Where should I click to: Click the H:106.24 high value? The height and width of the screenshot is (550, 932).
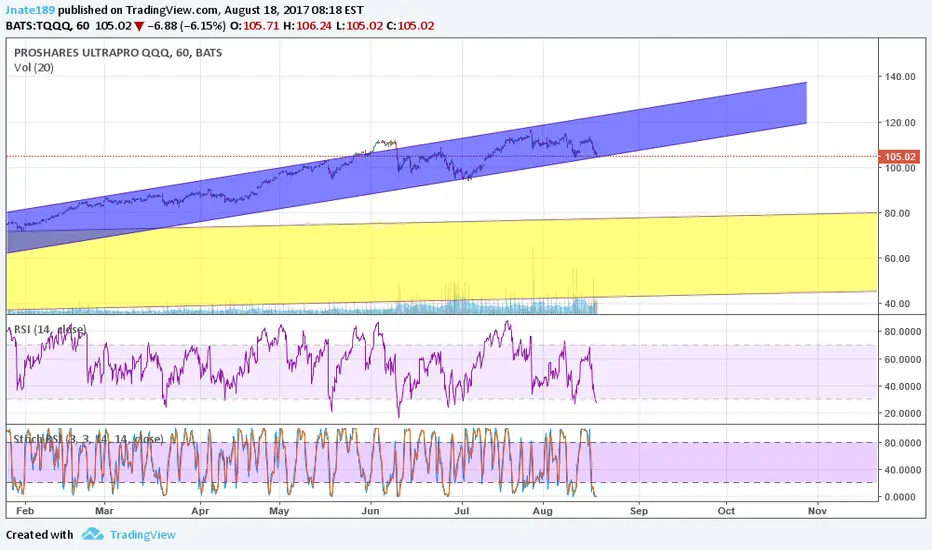pyautogui.click(x=307, y=26)
